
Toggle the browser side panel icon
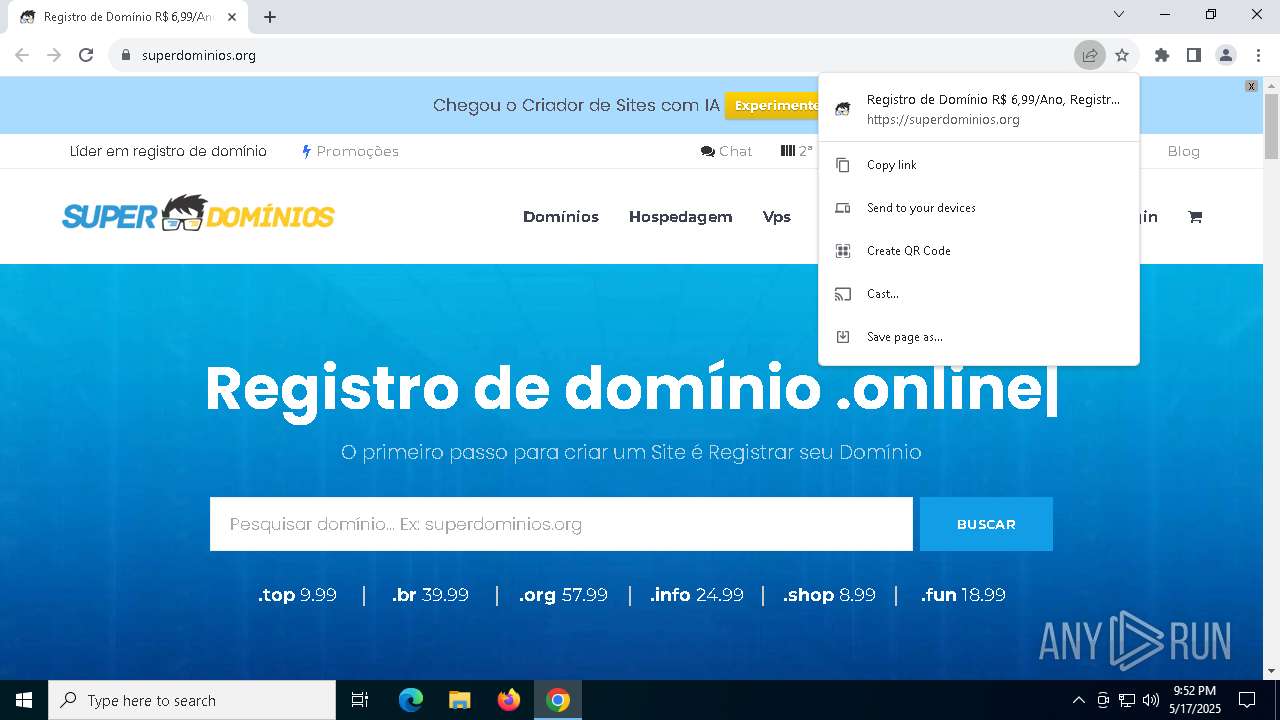1194,55
